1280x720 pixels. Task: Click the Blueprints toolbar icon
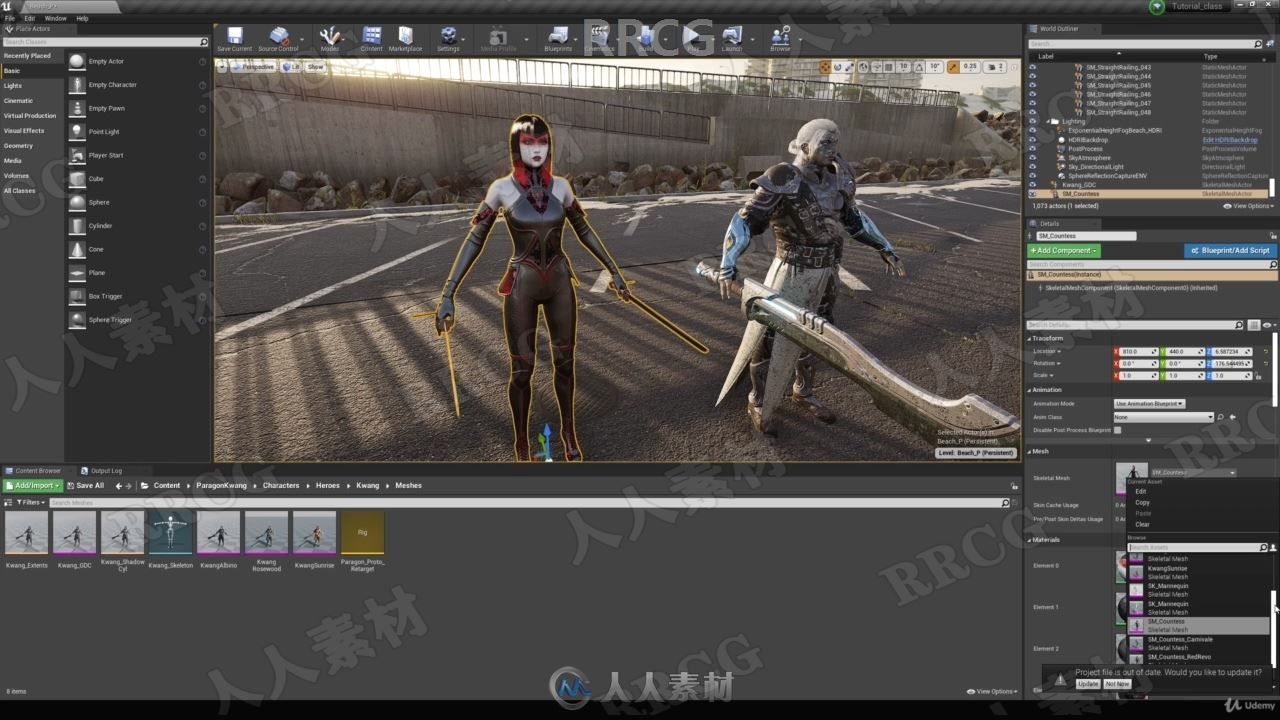[558, 39]
